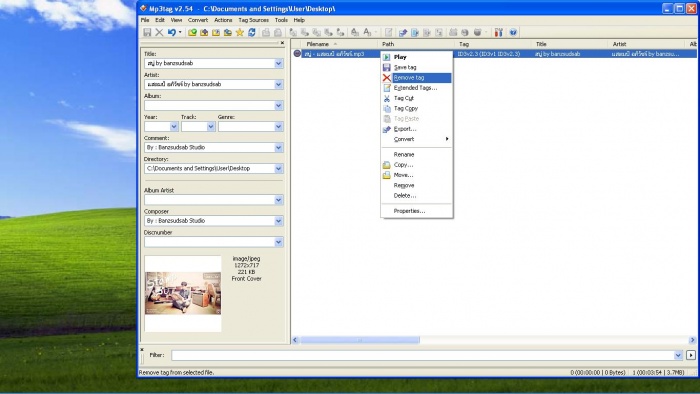Select Remove tag in the context menu
The height and width of the screenshot is (394, 700).
417,78
